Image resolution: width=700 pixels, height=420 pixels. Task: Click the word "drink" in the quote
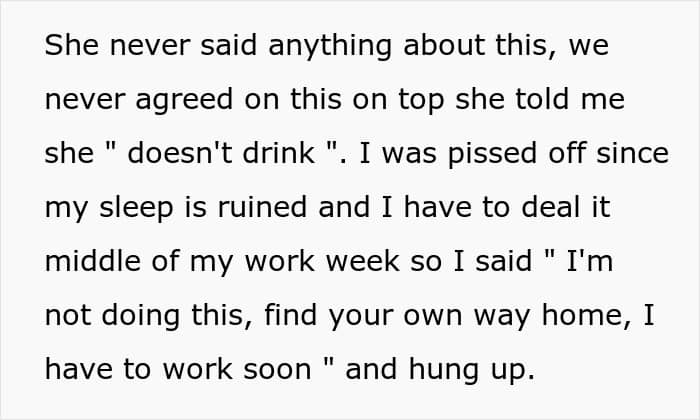pyautogui.click(x=279, y=153)
